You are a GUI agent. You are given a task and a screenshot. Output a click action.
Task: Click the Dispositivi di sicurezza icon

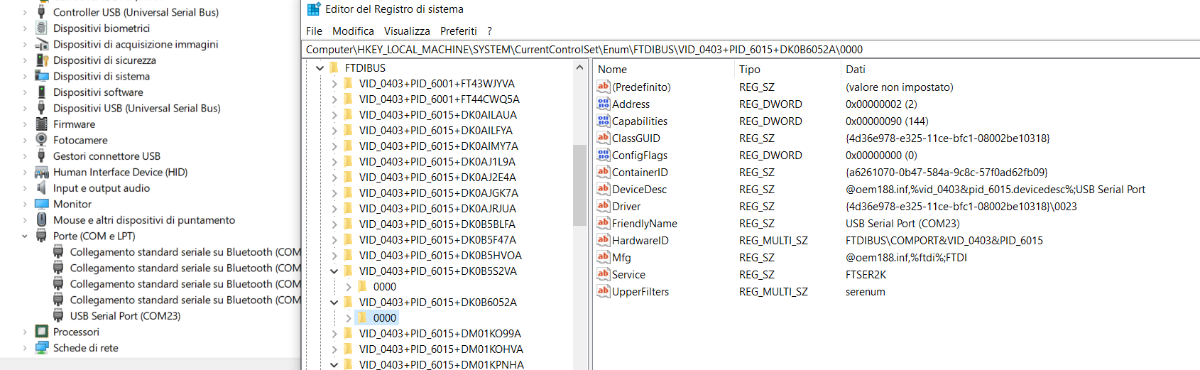41,60
